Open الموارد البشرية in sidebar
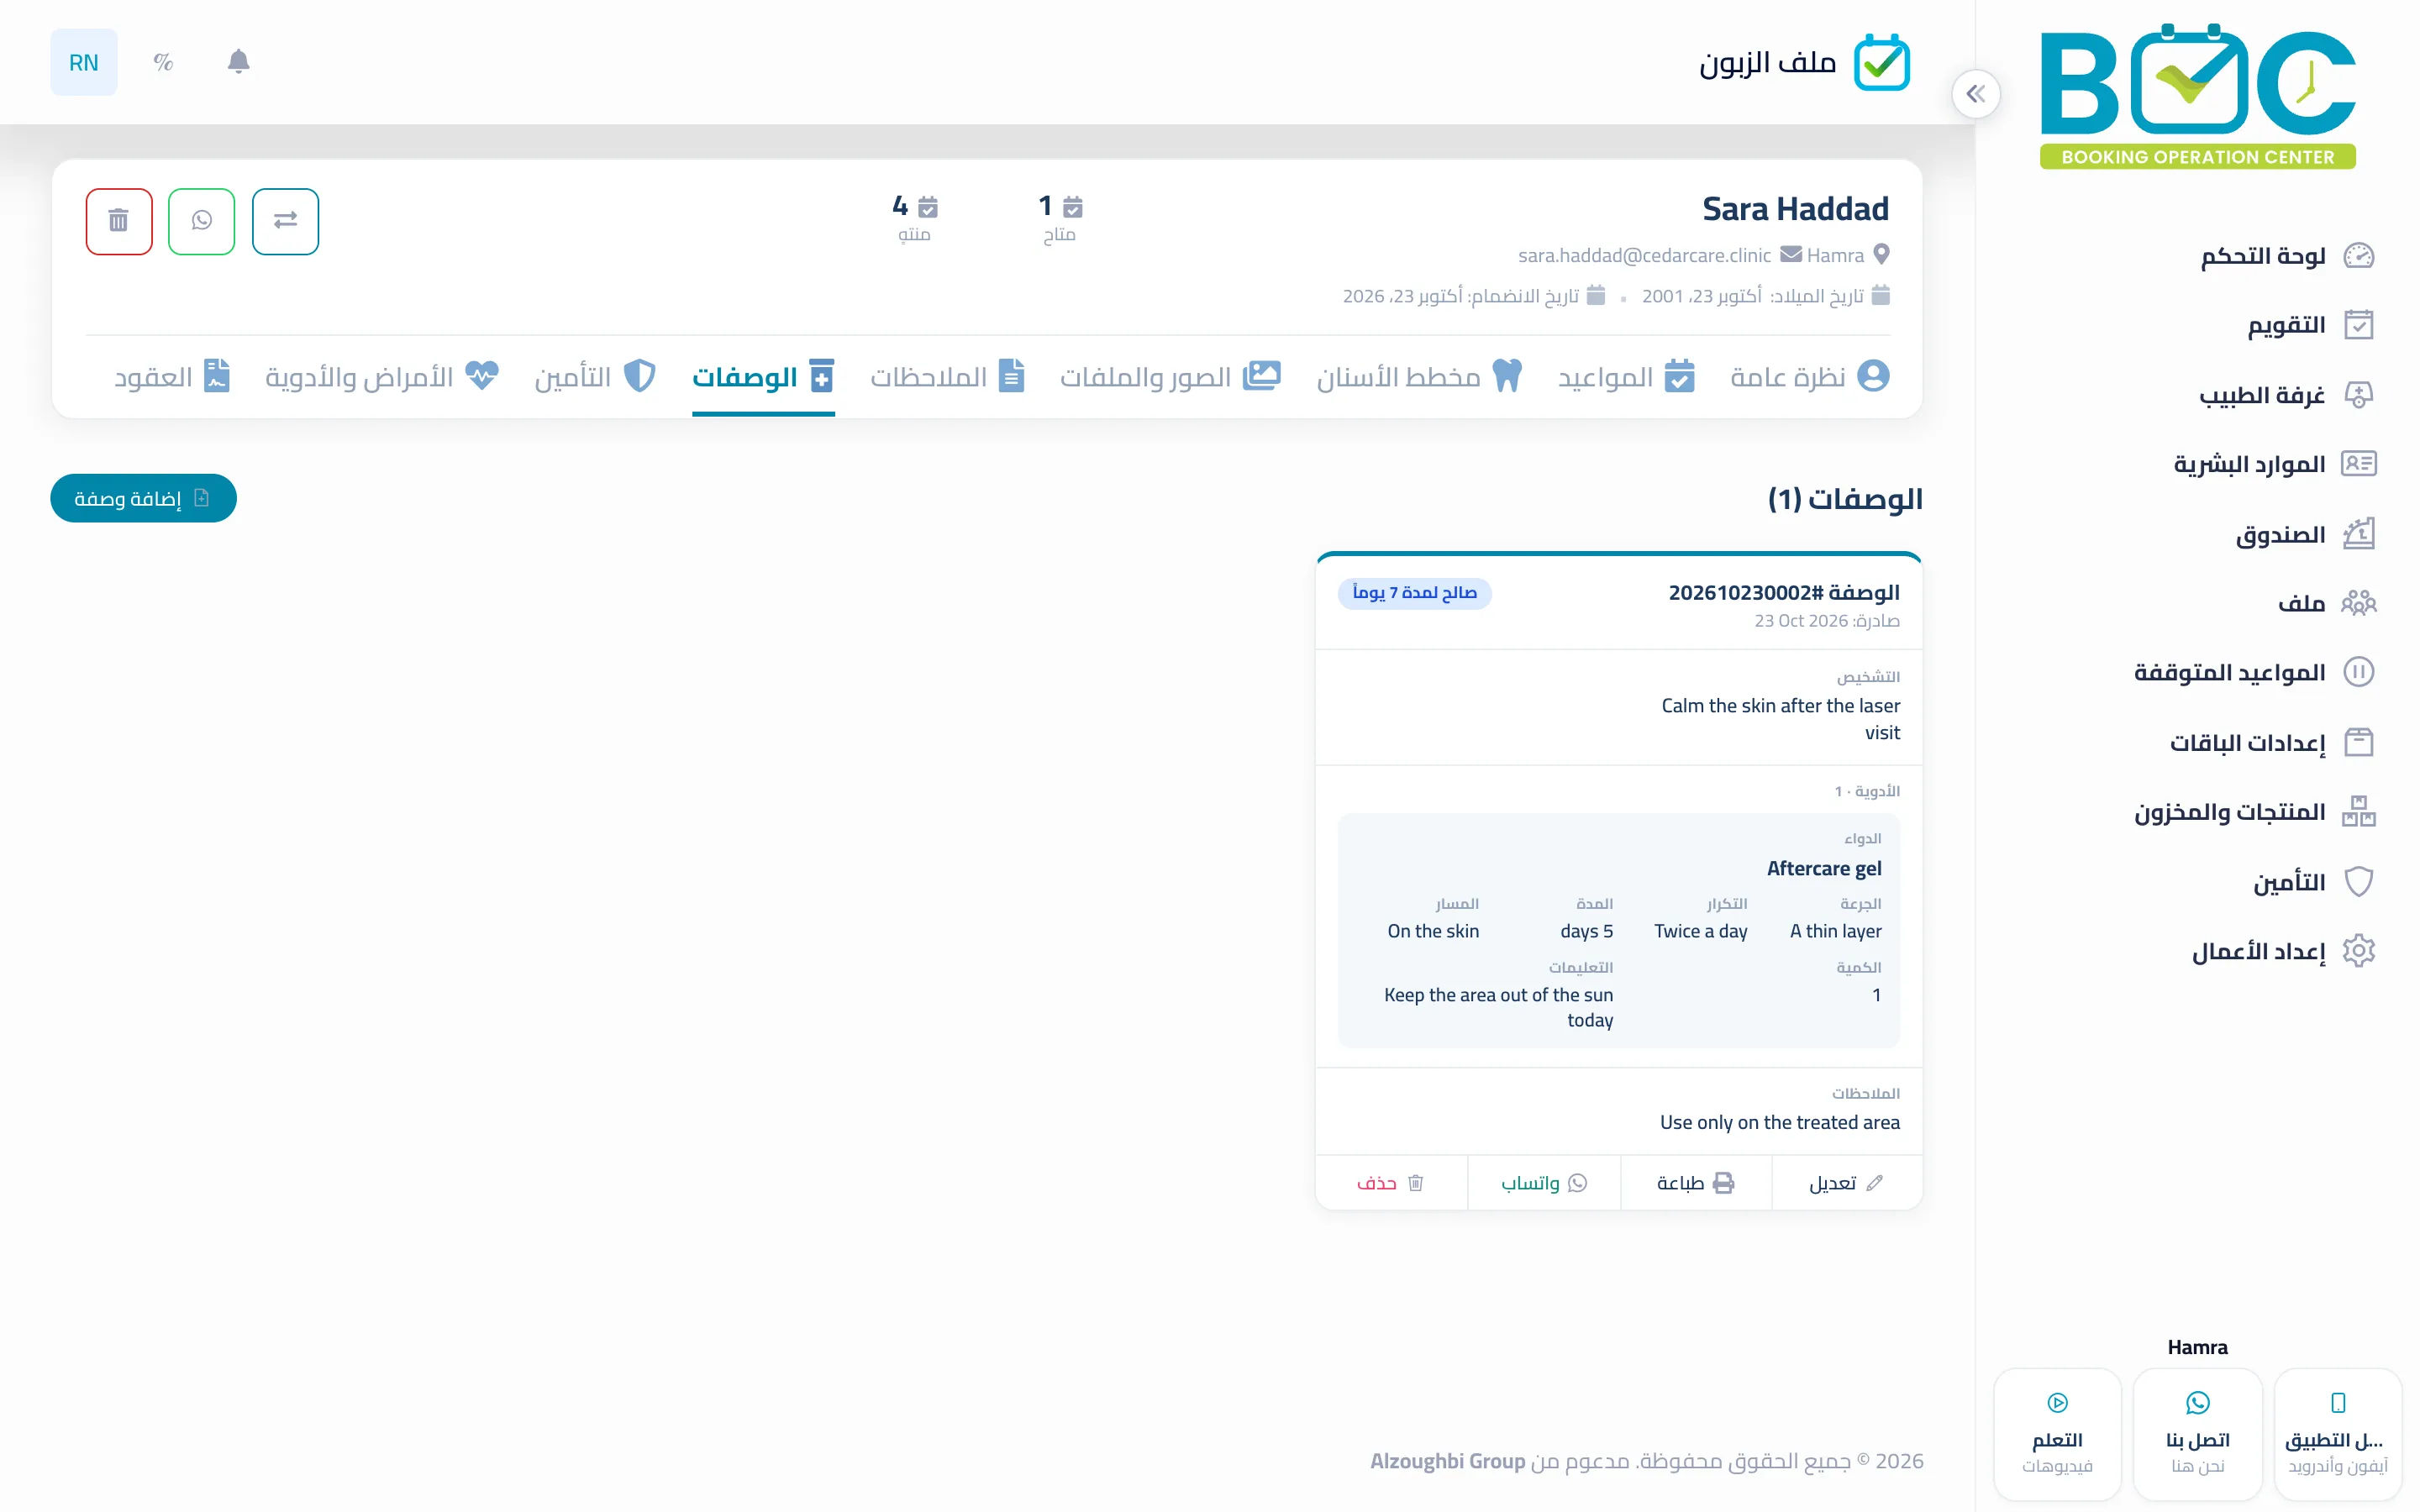Viewport: 2420px width, 1512px height. (2273, 464)
